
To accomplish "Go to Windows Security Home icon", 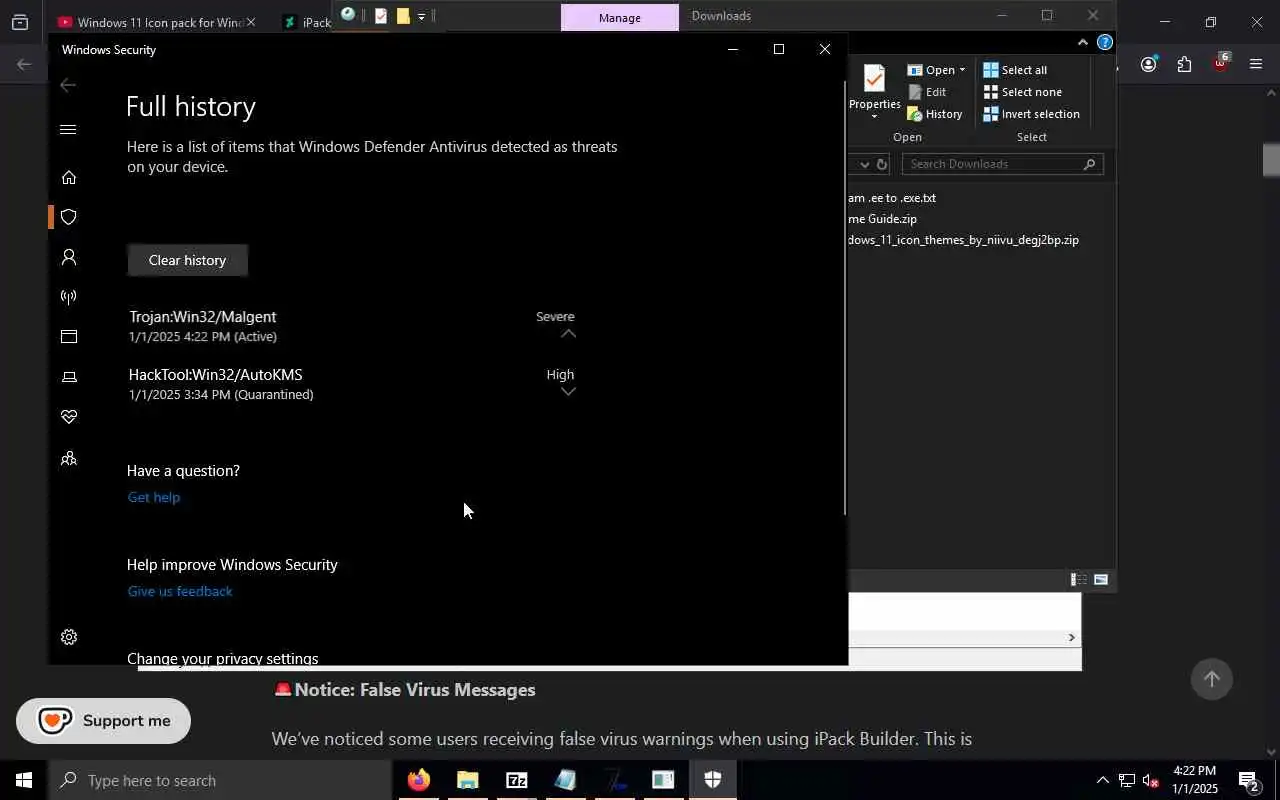I will tap(68, 177).
